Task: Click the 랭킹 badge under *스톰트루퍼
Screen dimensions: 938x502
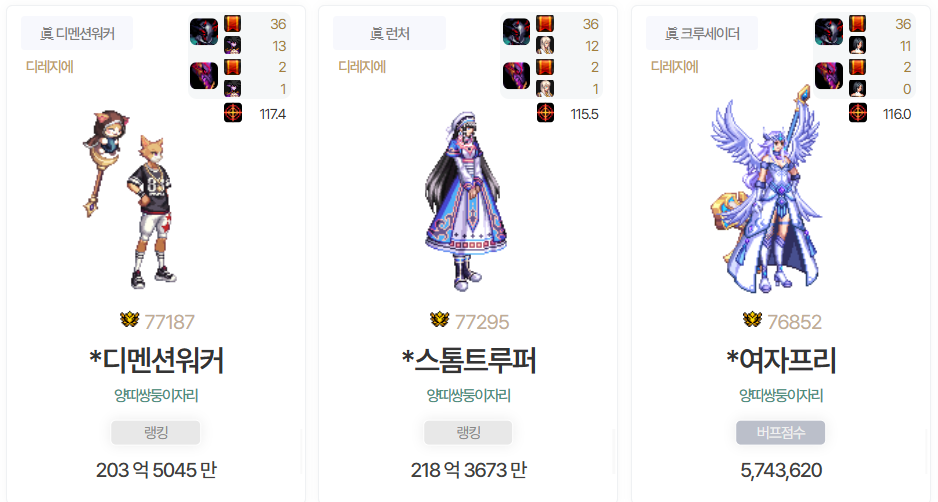Action: pos(468,433)
